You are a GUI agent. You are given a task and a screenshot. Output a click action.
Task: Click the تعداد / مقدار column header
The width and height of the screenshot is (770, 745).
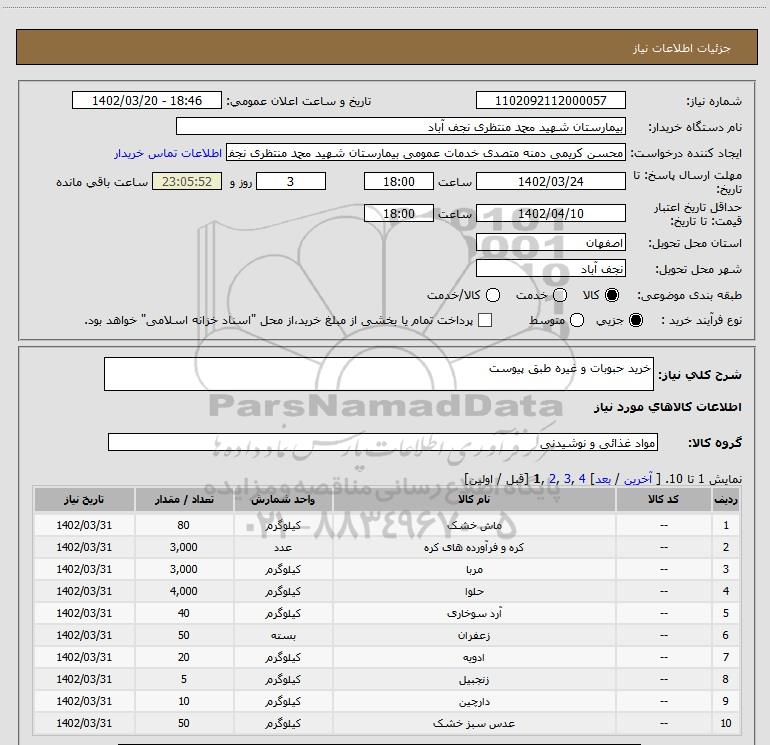[184, 499]
